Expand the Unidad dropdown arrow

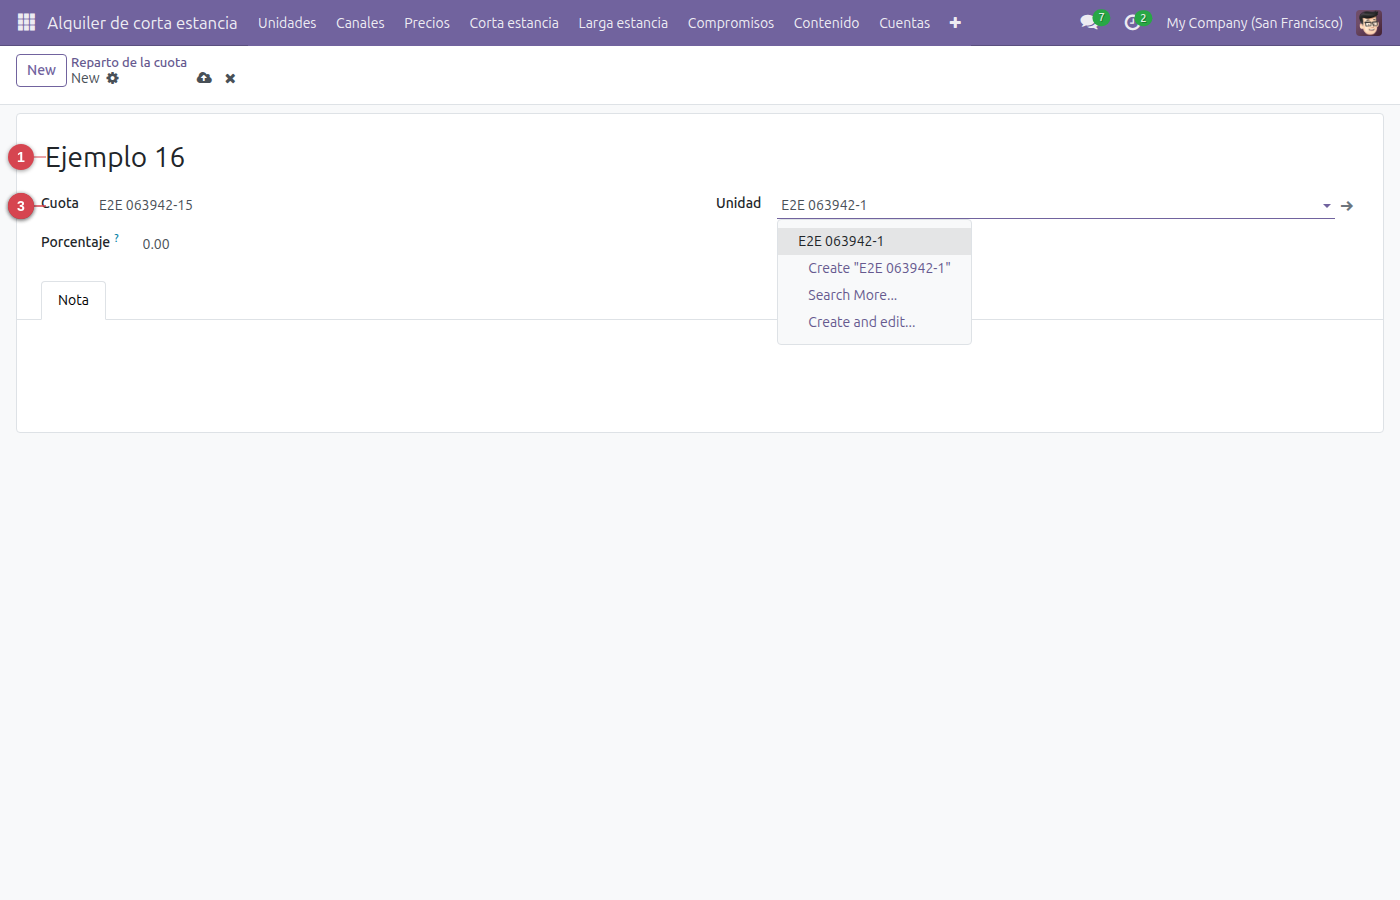coord(1327,206)
